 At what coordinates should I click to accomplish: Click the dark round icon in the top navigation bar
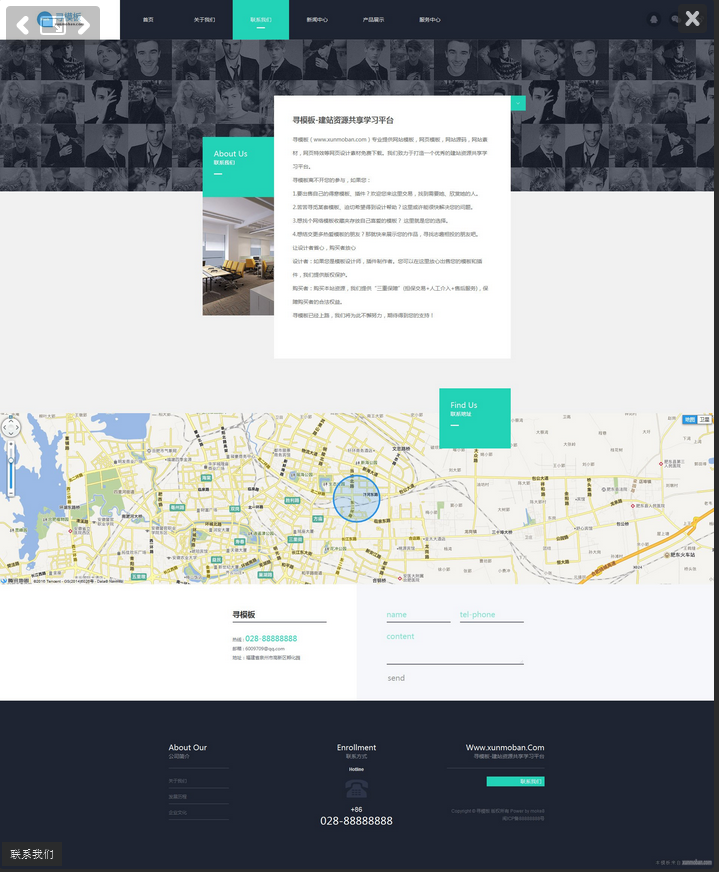(x=654, y=19)
